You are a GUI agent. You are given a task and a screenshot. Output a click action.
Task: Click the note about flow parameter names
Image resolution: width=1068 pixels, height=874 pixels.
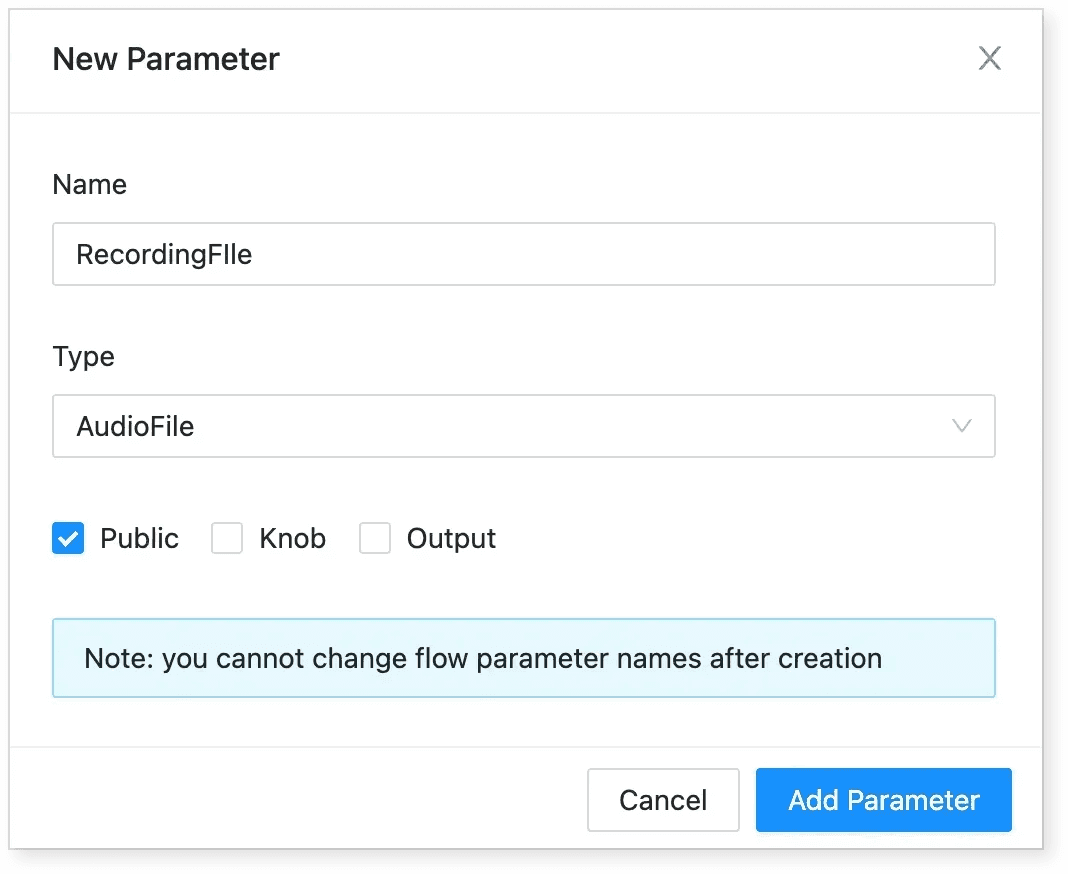pyautogui.click(x=523, y=658)
